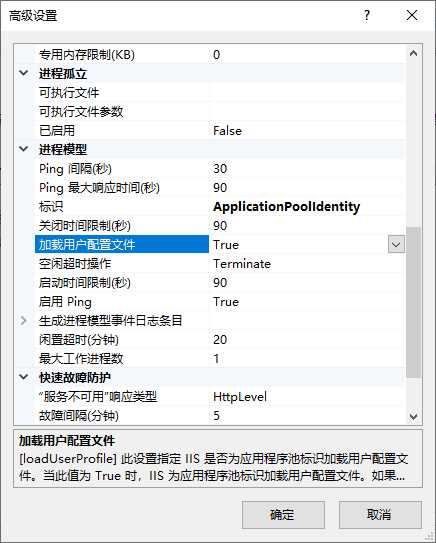This screenshot has width=436, height=543.
Task: Close the 高级设置 dialog window
Action: [x=412, y=15]
